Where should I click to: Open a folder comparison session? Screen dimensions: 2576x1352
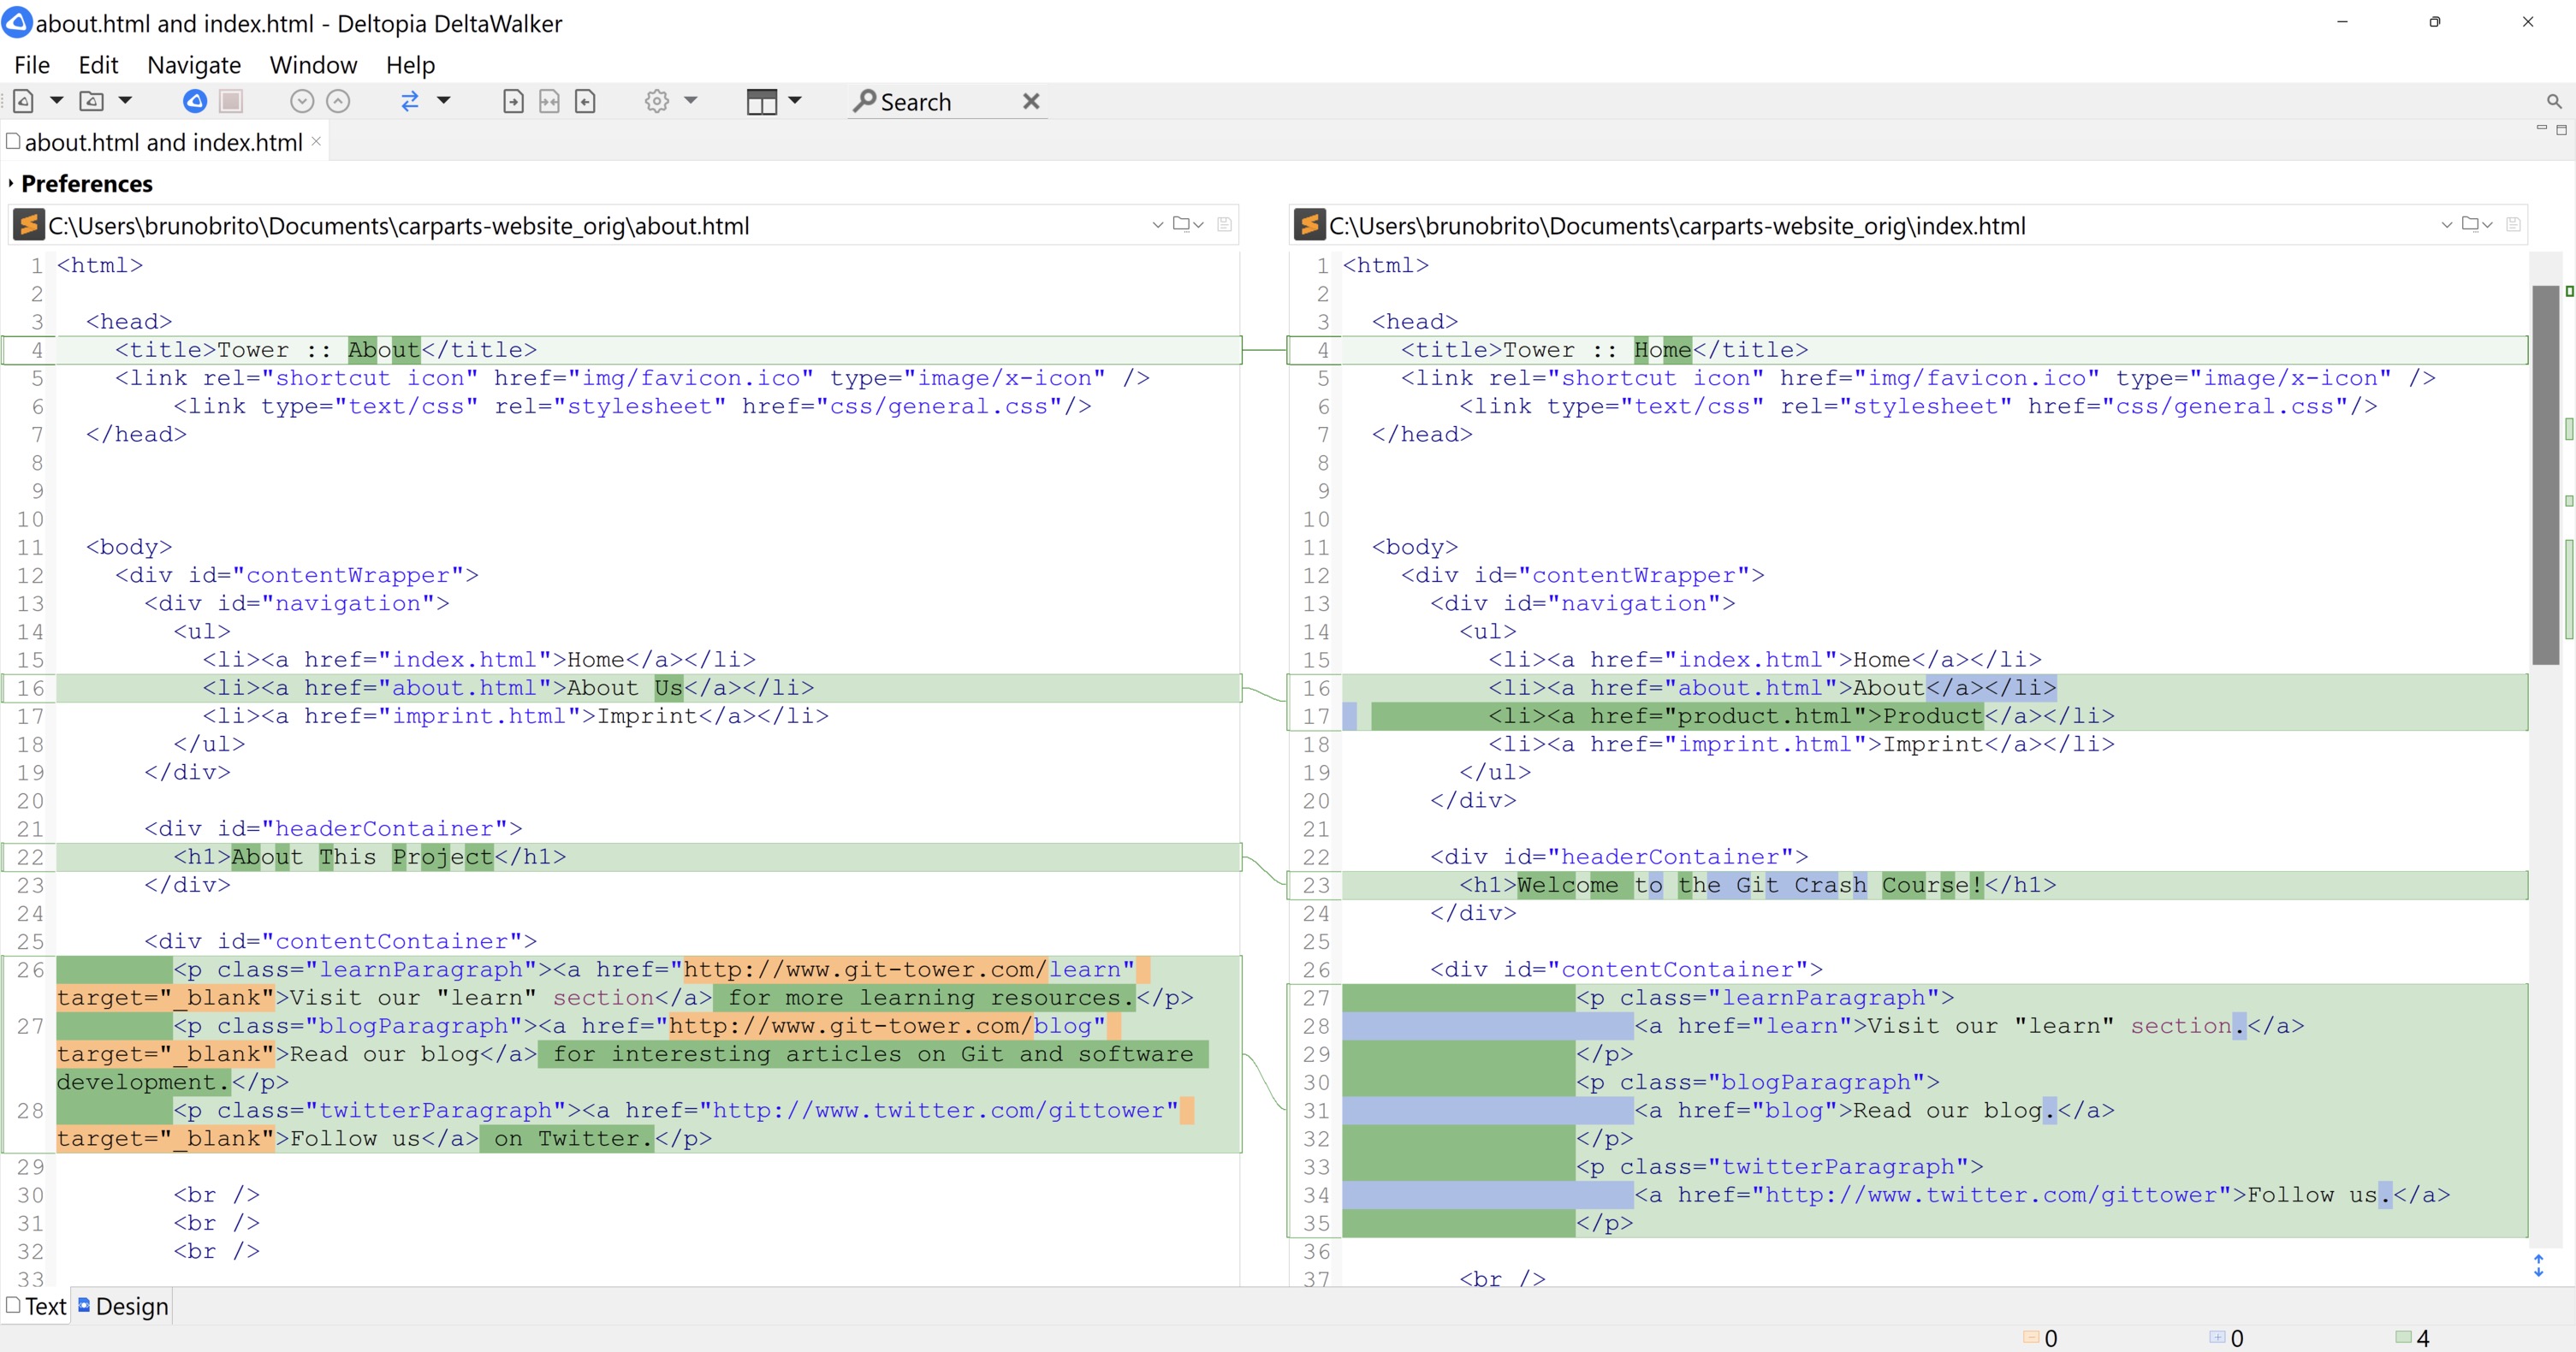tap(91, 100)
